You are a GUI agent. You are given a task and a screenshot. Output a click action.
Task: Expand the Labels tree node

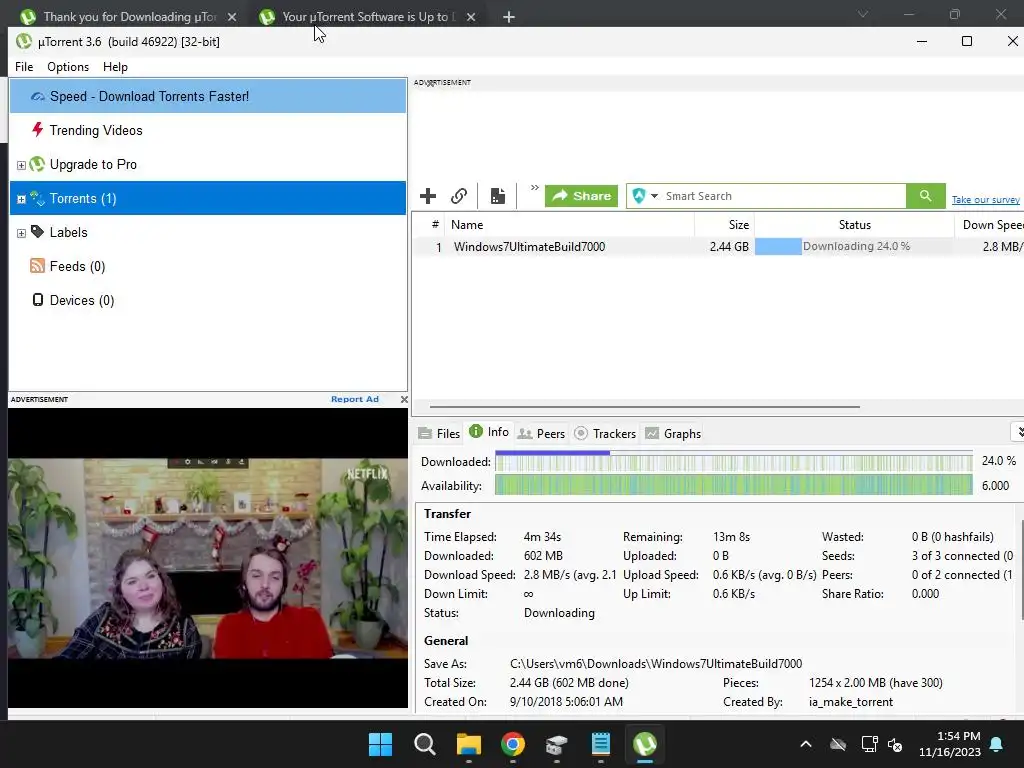(21, 233)
